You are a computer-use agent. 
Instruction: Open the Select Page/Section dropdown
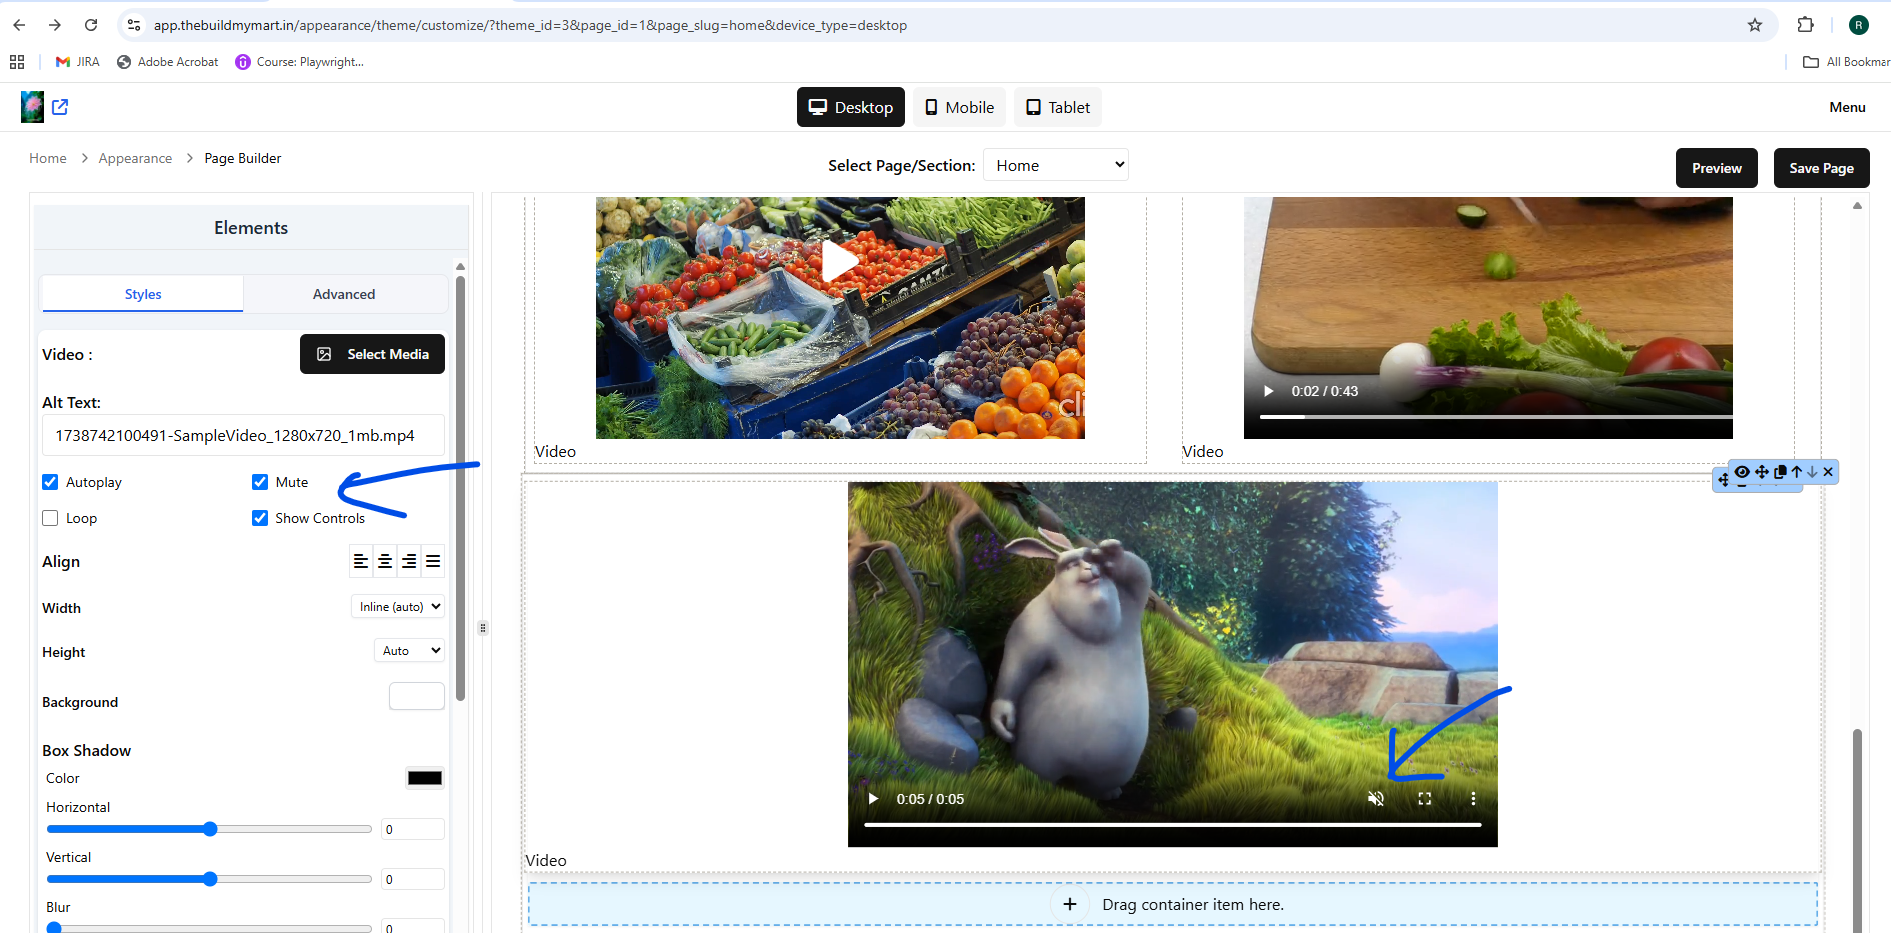(x=1056, y=165)
